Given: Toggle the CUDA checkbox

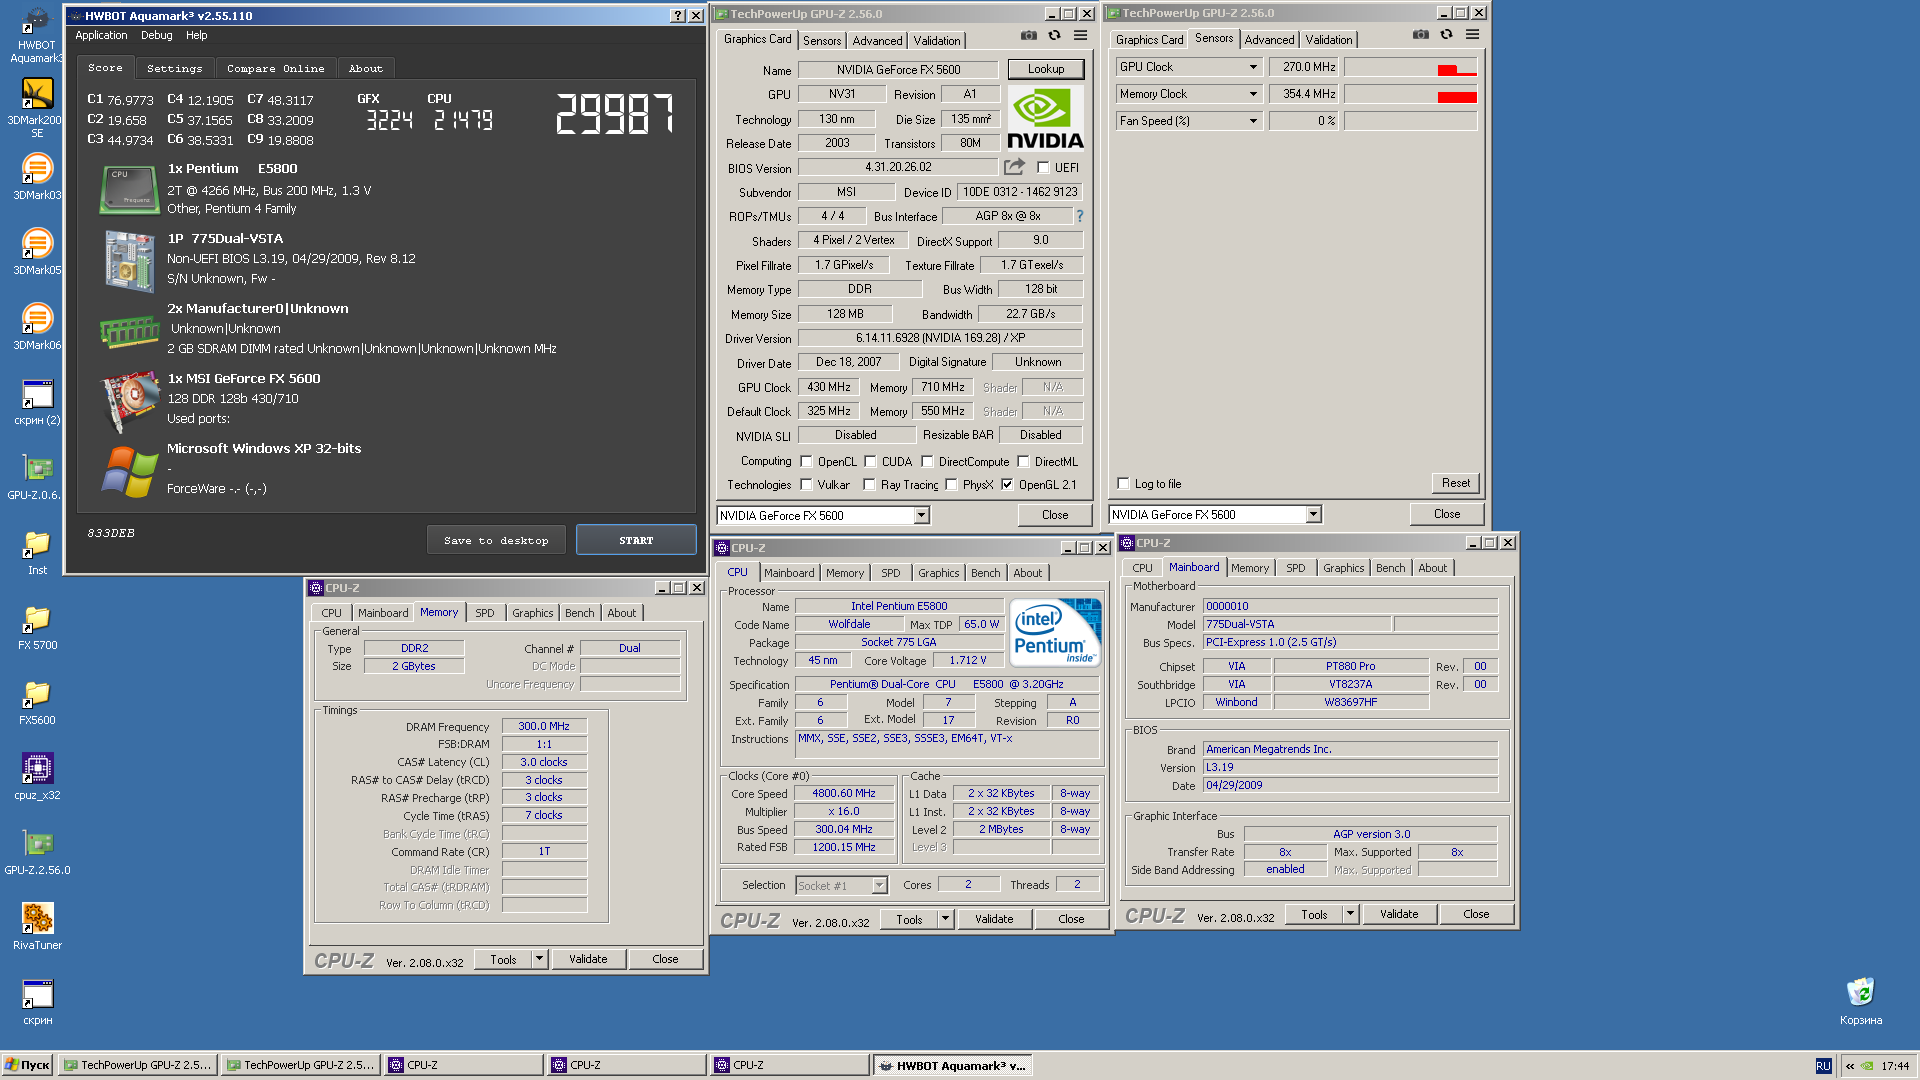Looking at the screenshot, I should coord(870,462).
